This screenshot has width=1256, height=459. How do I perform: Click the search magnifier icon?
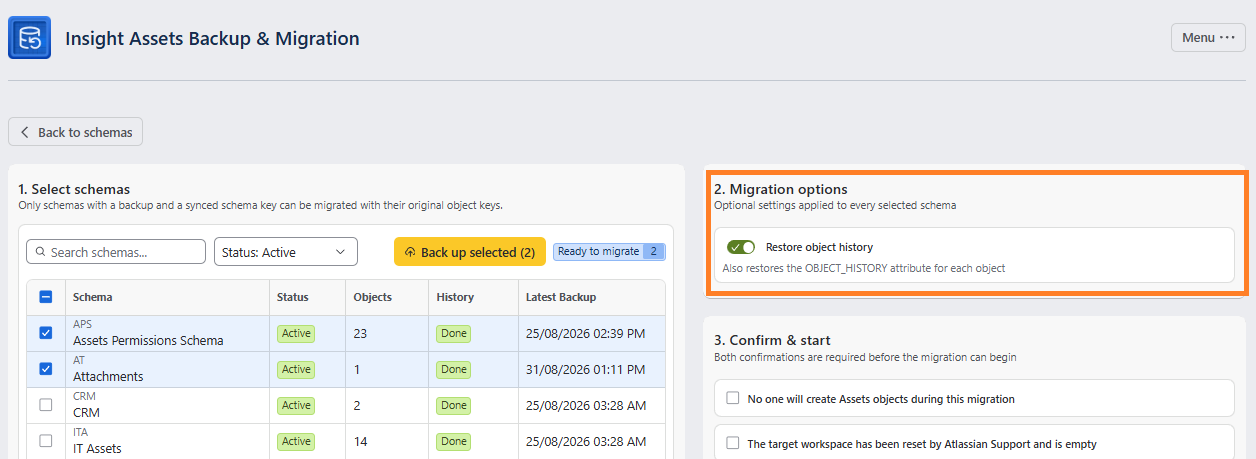click(x=40, y=252)
